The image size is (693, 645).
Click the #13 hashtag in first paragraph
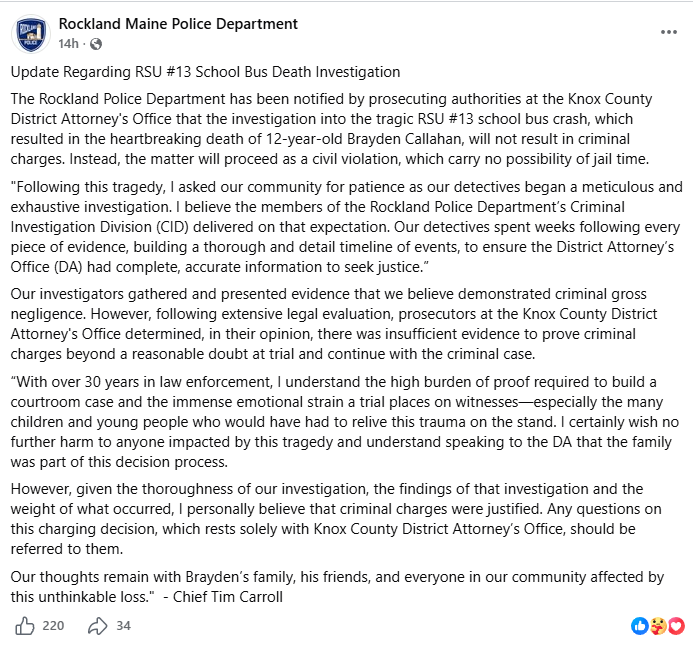click(461, 119)
